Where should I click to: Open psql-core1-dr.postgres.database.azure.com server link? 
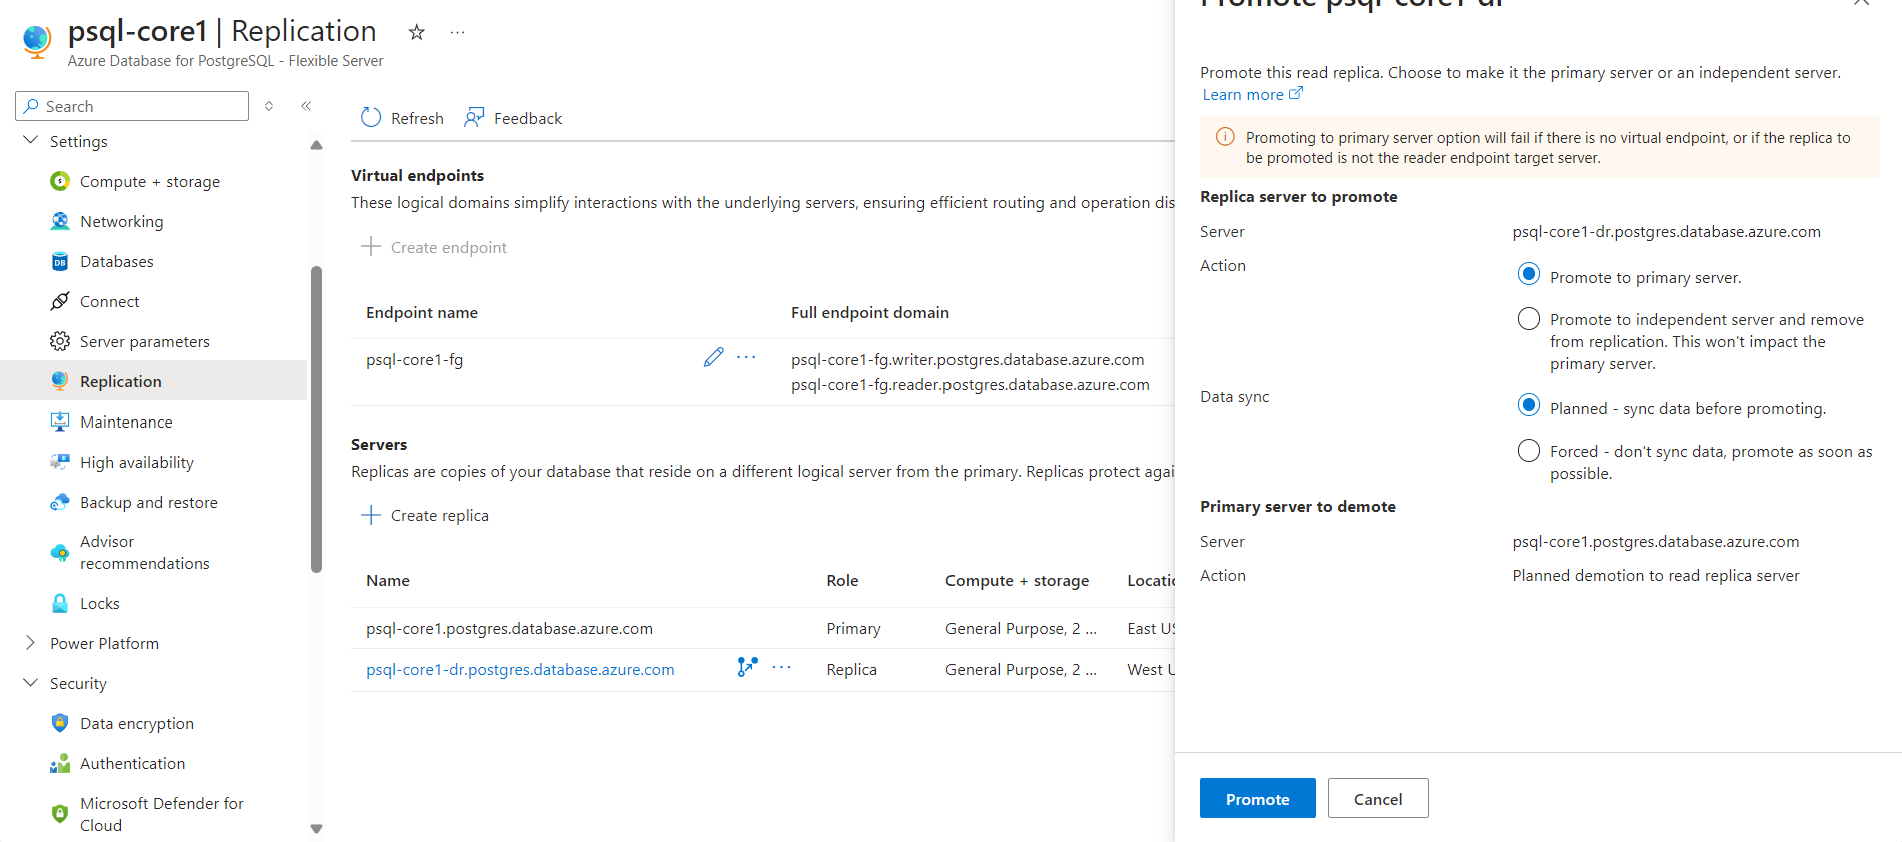click(520, 669)
